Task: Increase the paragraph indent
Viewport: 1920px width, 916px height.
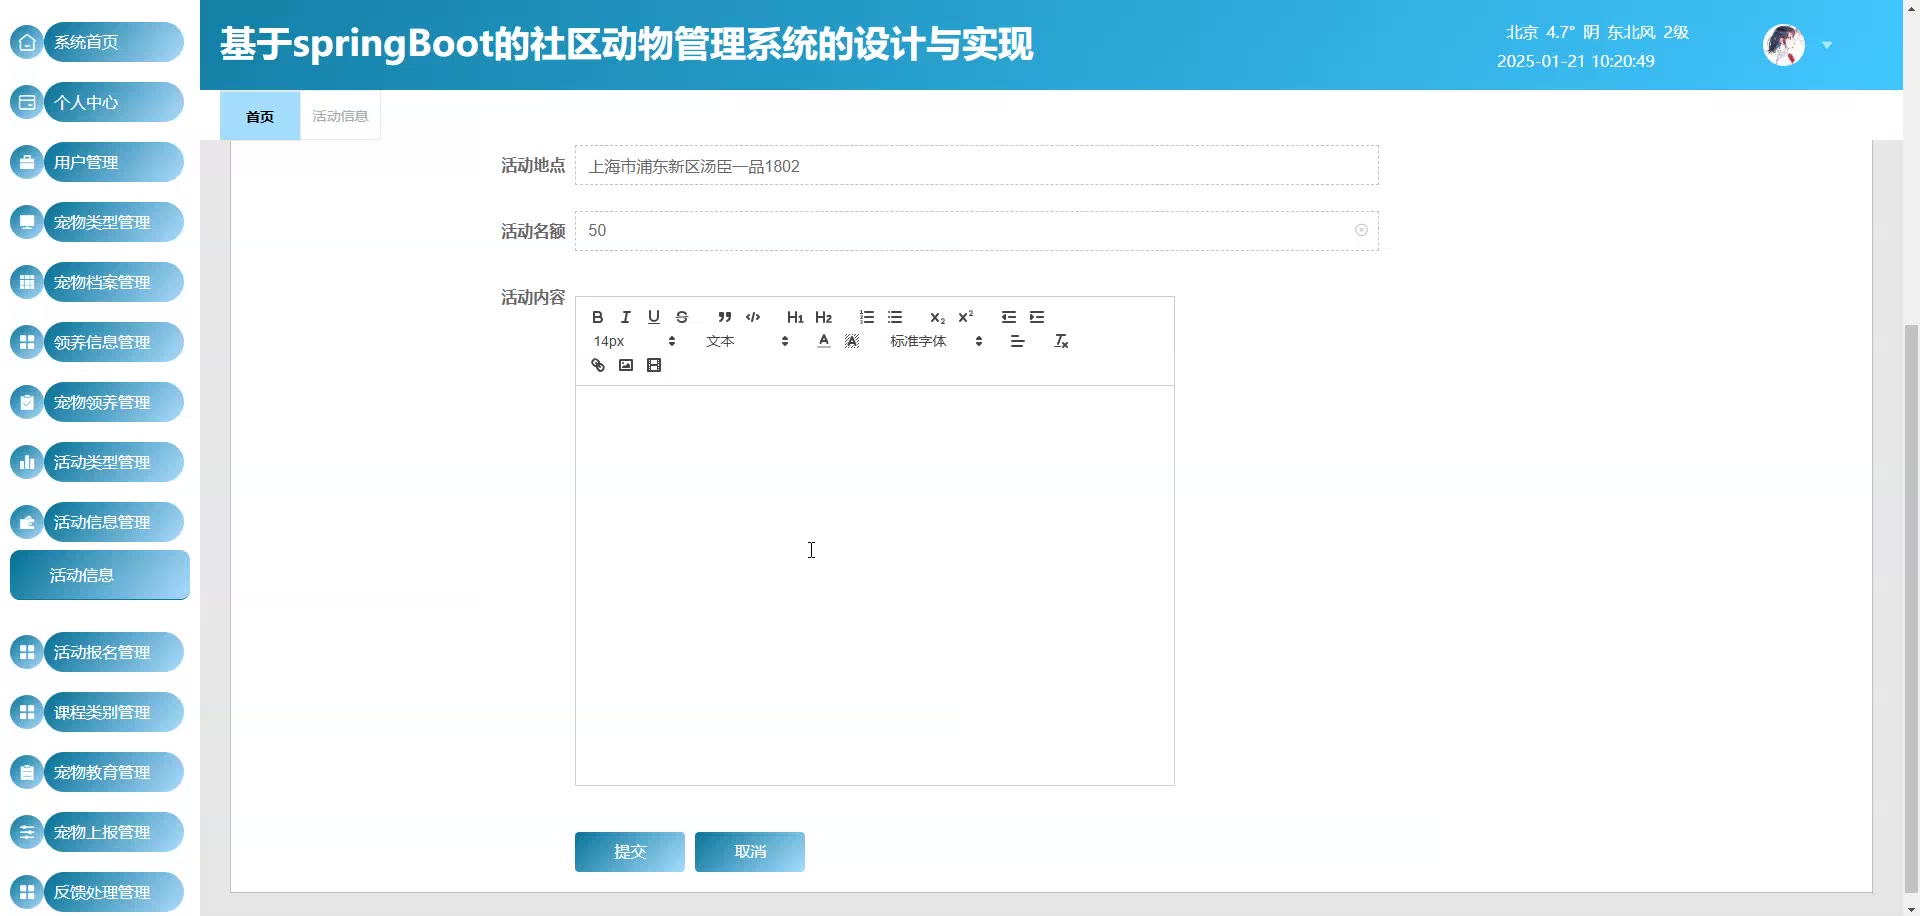Action: (x=1037, y=317)
